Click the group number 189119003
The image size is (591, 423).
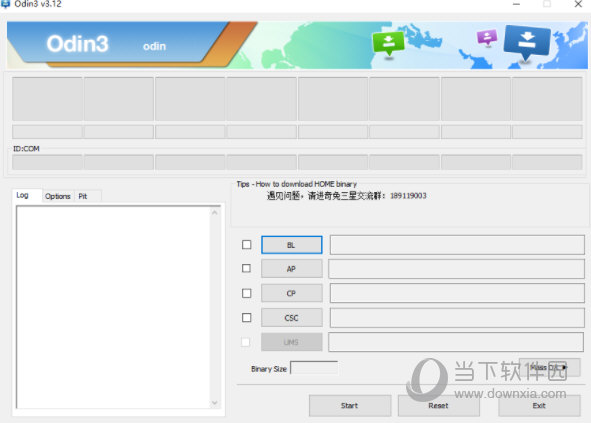click(x=408, y=196)
